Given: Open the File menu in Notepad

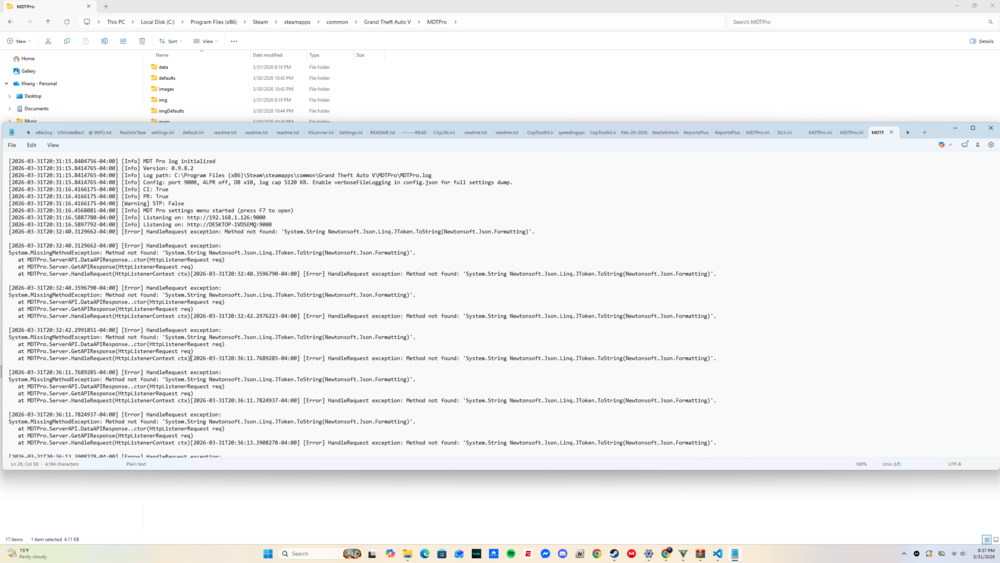Looking at the screenshot, I should click(x=11, y=145).
